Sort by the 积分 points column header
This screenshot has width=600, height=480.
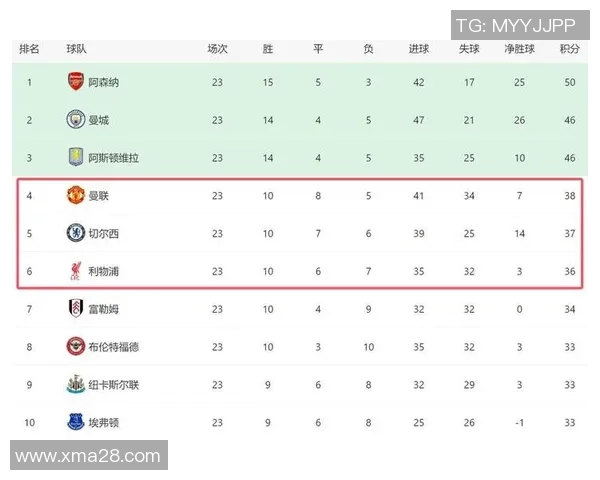point(570,49)
